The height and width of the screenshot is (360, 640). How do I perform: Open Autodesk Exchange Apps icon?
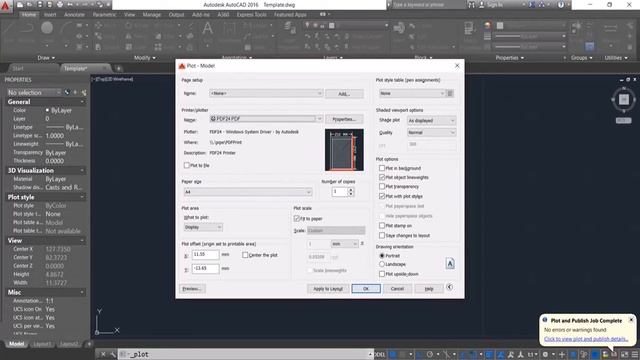[x=532, y=4]
